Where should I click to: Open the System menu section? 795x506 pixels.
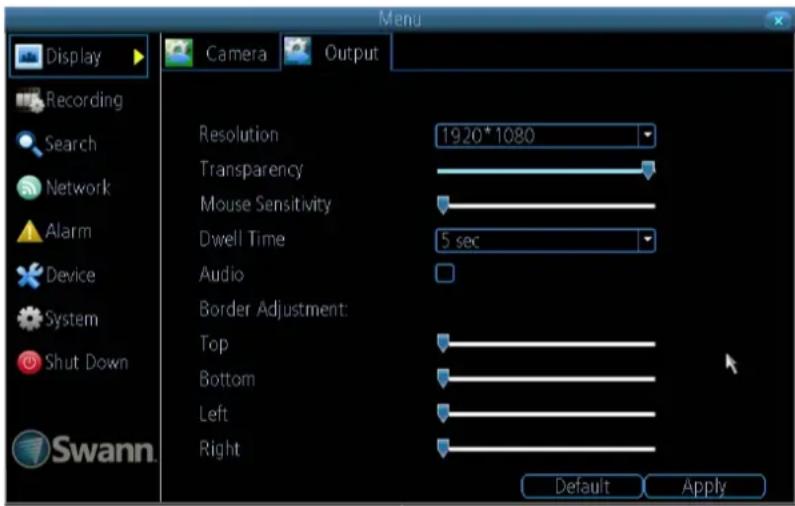[57, 319]
